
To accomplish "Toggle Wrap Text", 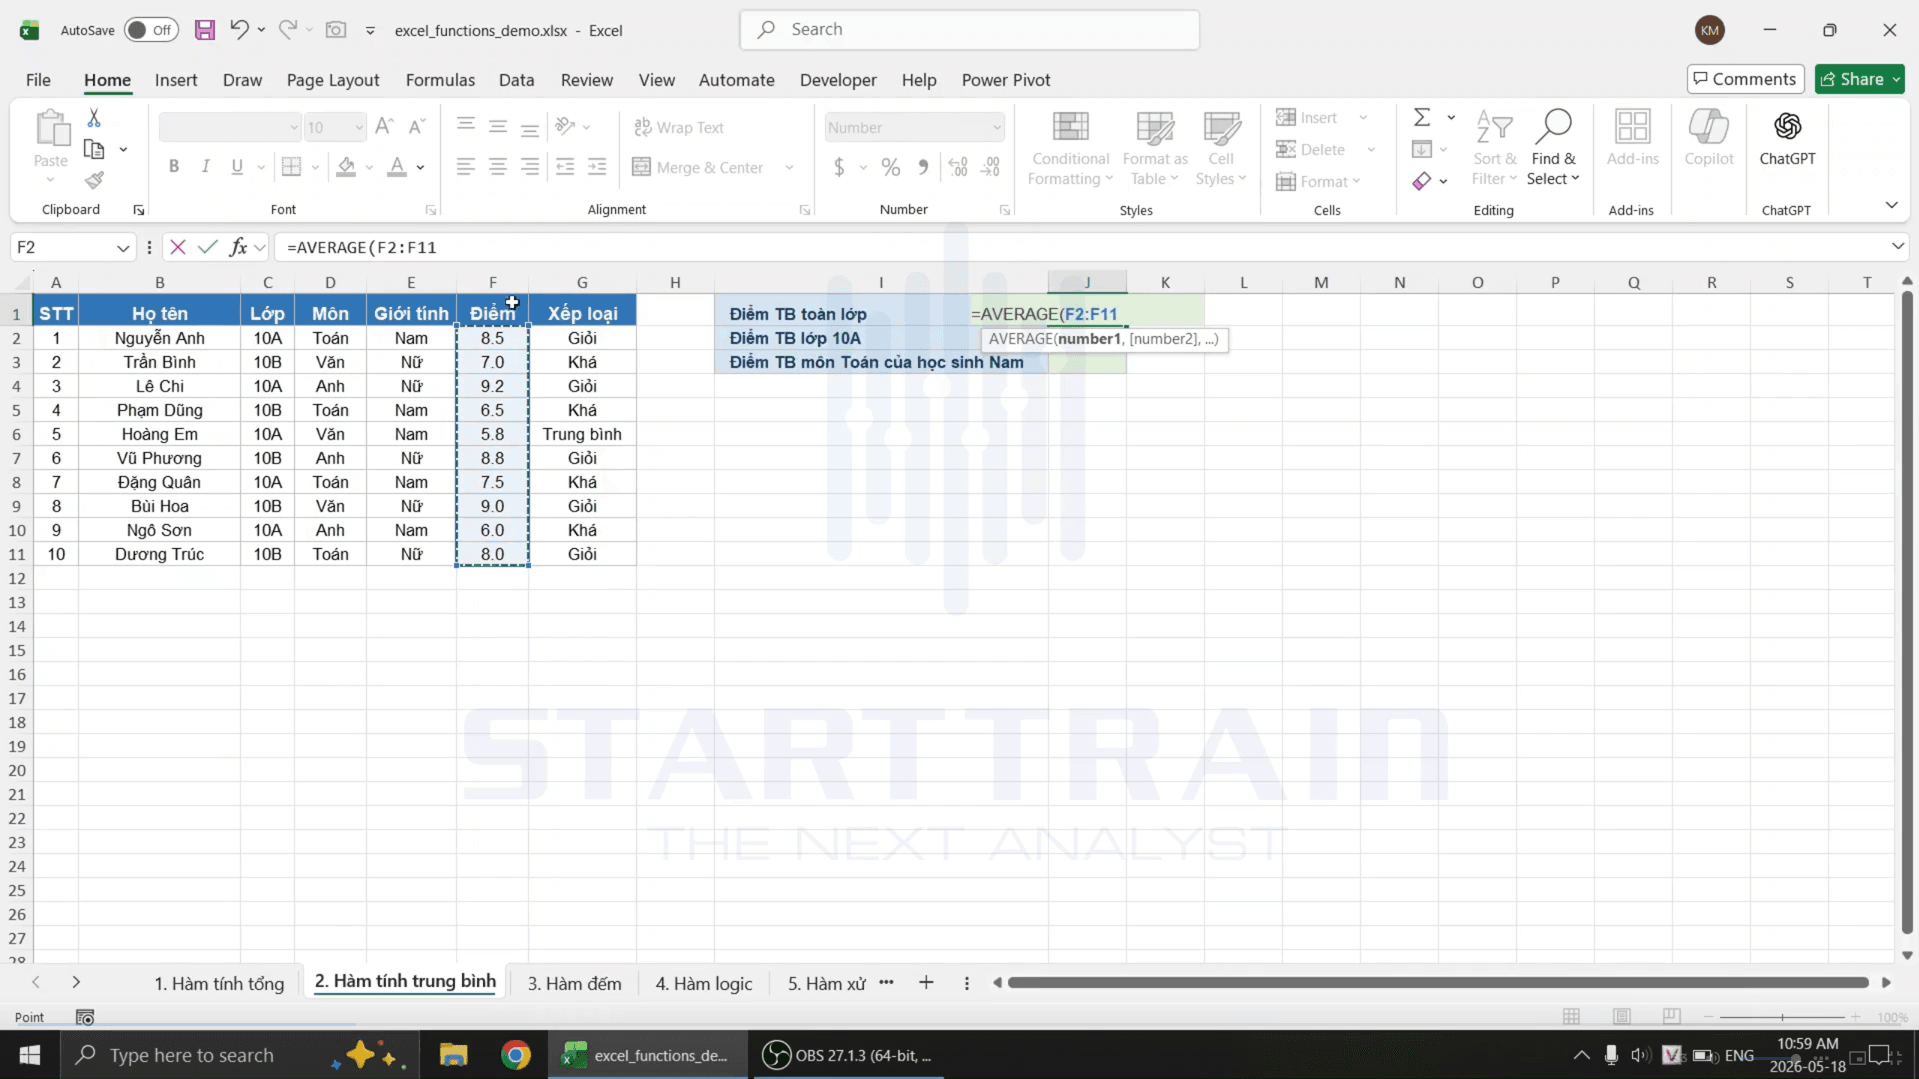I will point(679,128).
